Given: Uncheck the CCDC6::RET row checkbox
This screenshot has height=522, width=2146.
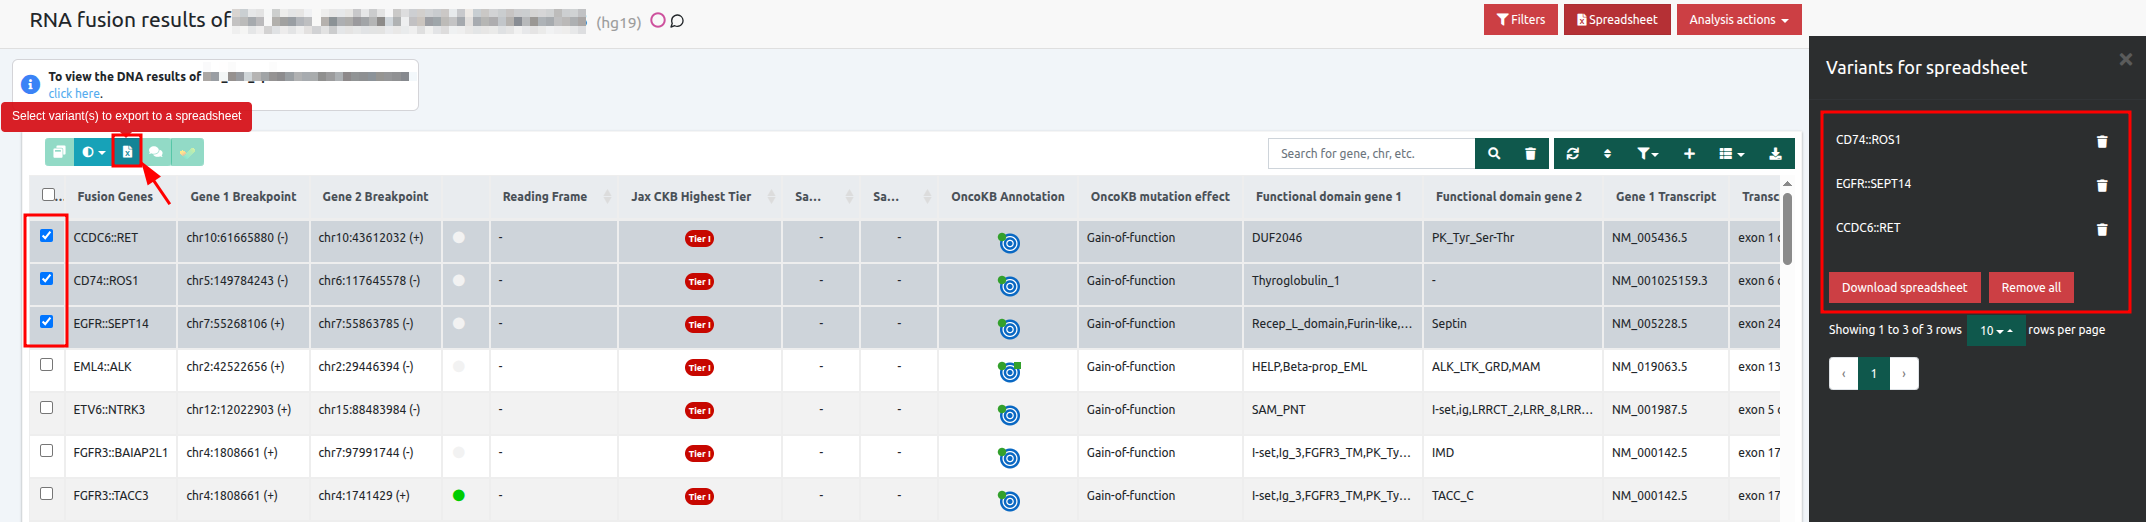Looking at the screenshot, I should pyautogui.click(x=47, y=236).
